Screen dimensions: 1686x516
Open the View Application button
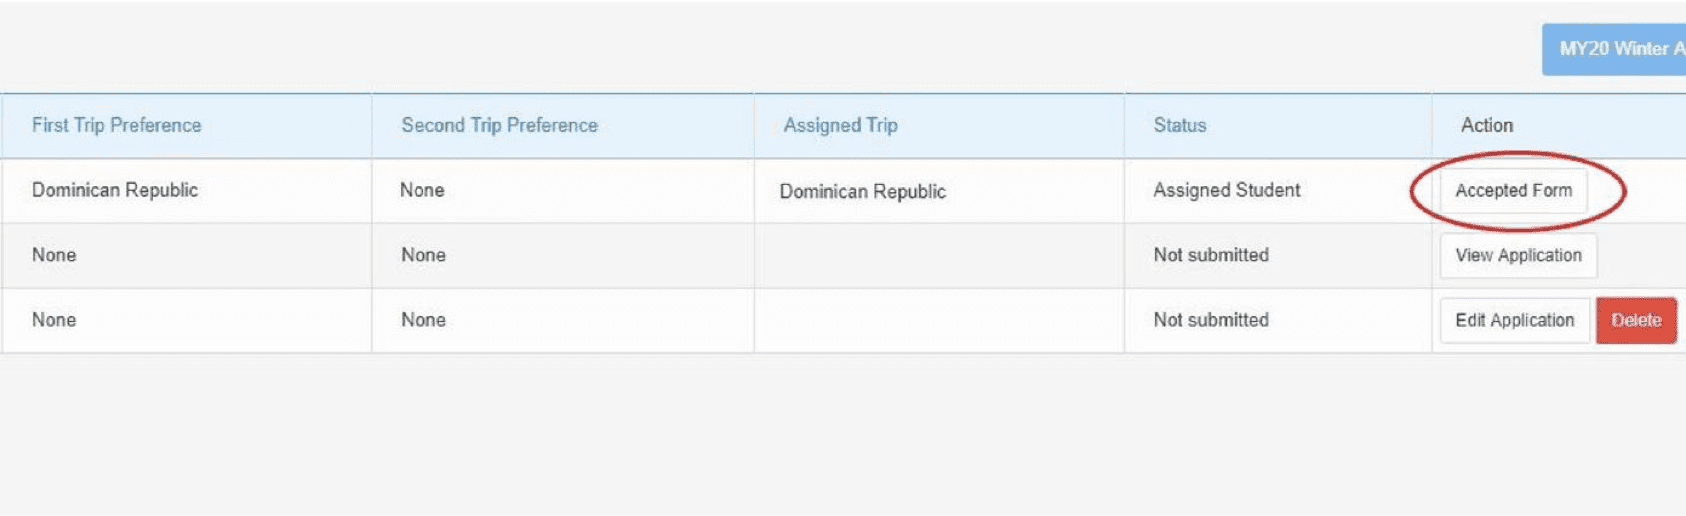pyautogui.click(x=1518, y=256)
